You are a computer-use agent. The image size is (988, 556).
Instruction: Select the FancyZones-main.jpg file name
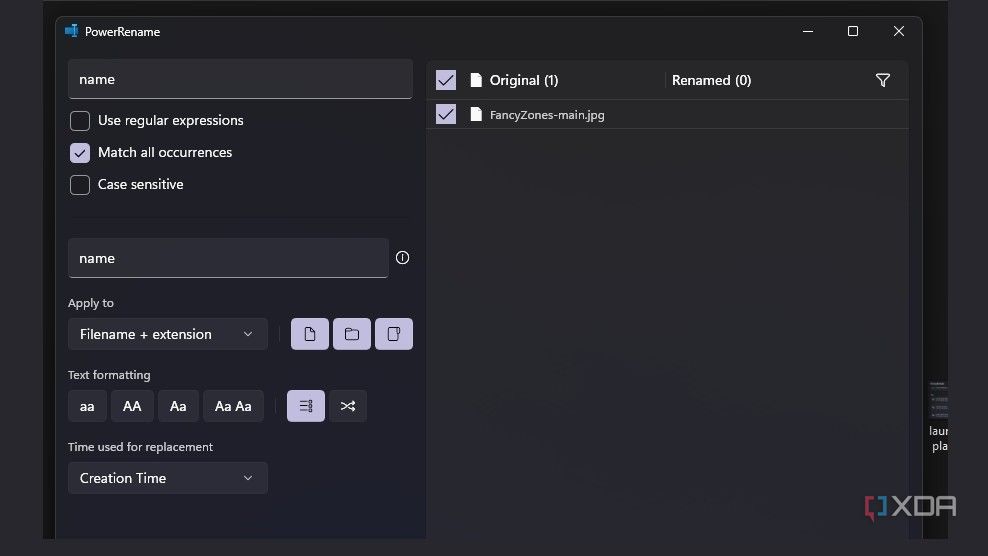coord(547,115)
